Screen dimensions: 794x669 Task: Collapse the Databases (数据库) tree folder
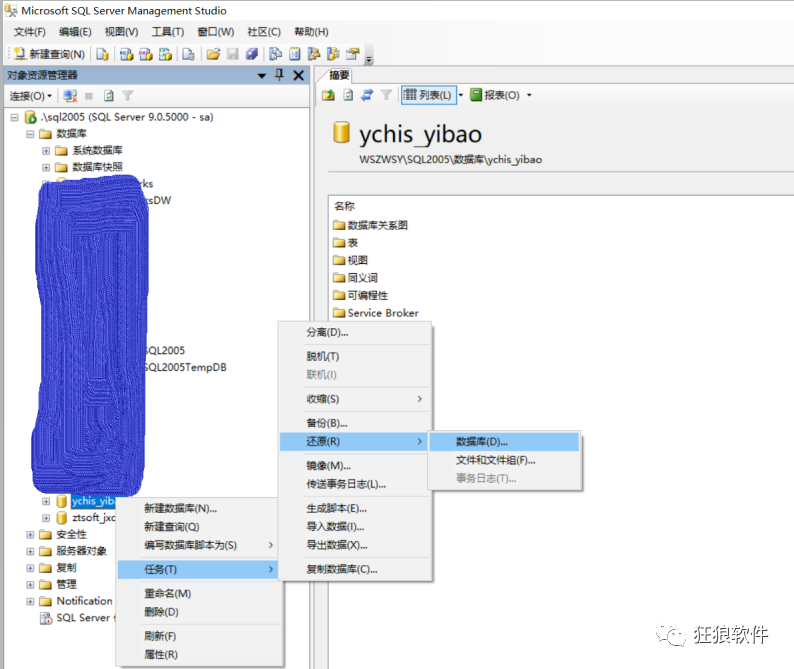pos(30,134)
